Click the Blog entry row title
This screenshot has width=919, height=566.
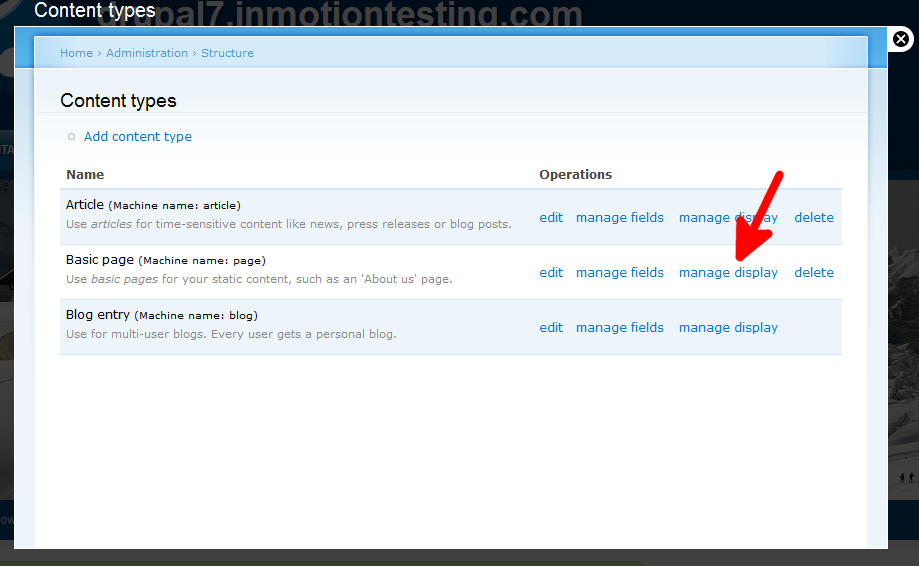point(97,315)
